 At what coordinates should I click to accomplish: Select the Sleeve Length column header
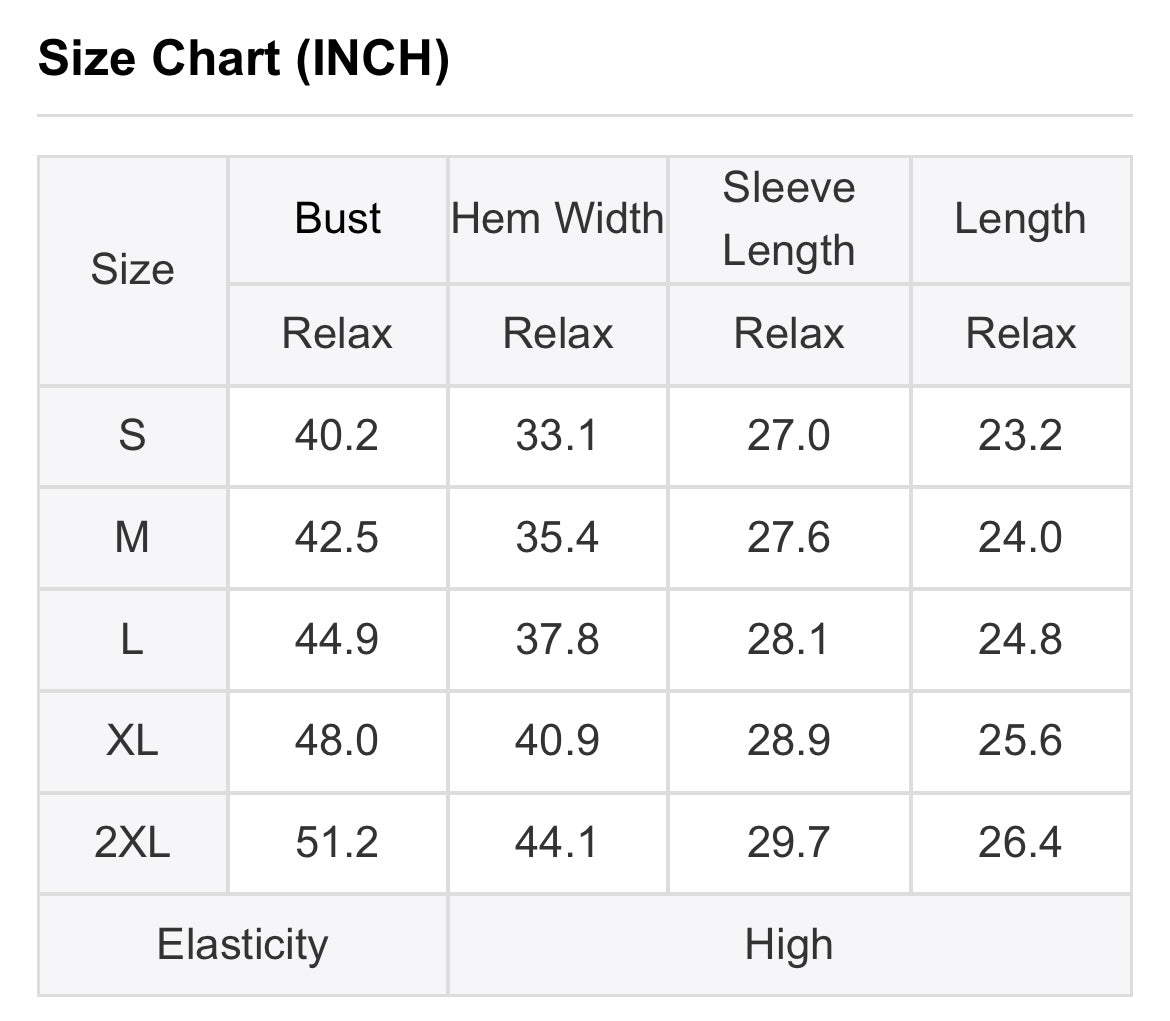789,219
